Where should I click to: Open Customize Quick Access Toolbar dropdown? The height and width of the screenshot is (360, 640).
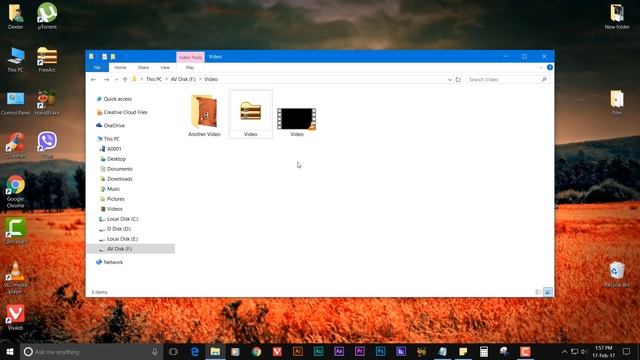tap(126, 57)
